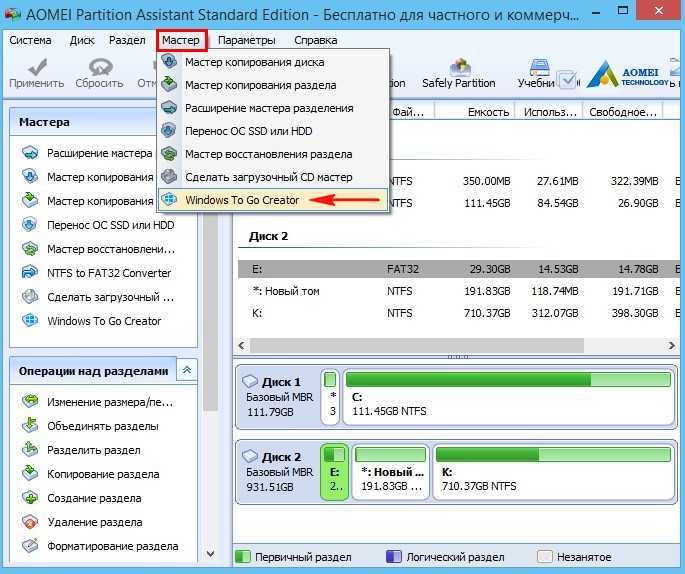Open the Диск menu
Viewport: 685px width, 574px height.
pyautogui.click(x=82, y=40)
